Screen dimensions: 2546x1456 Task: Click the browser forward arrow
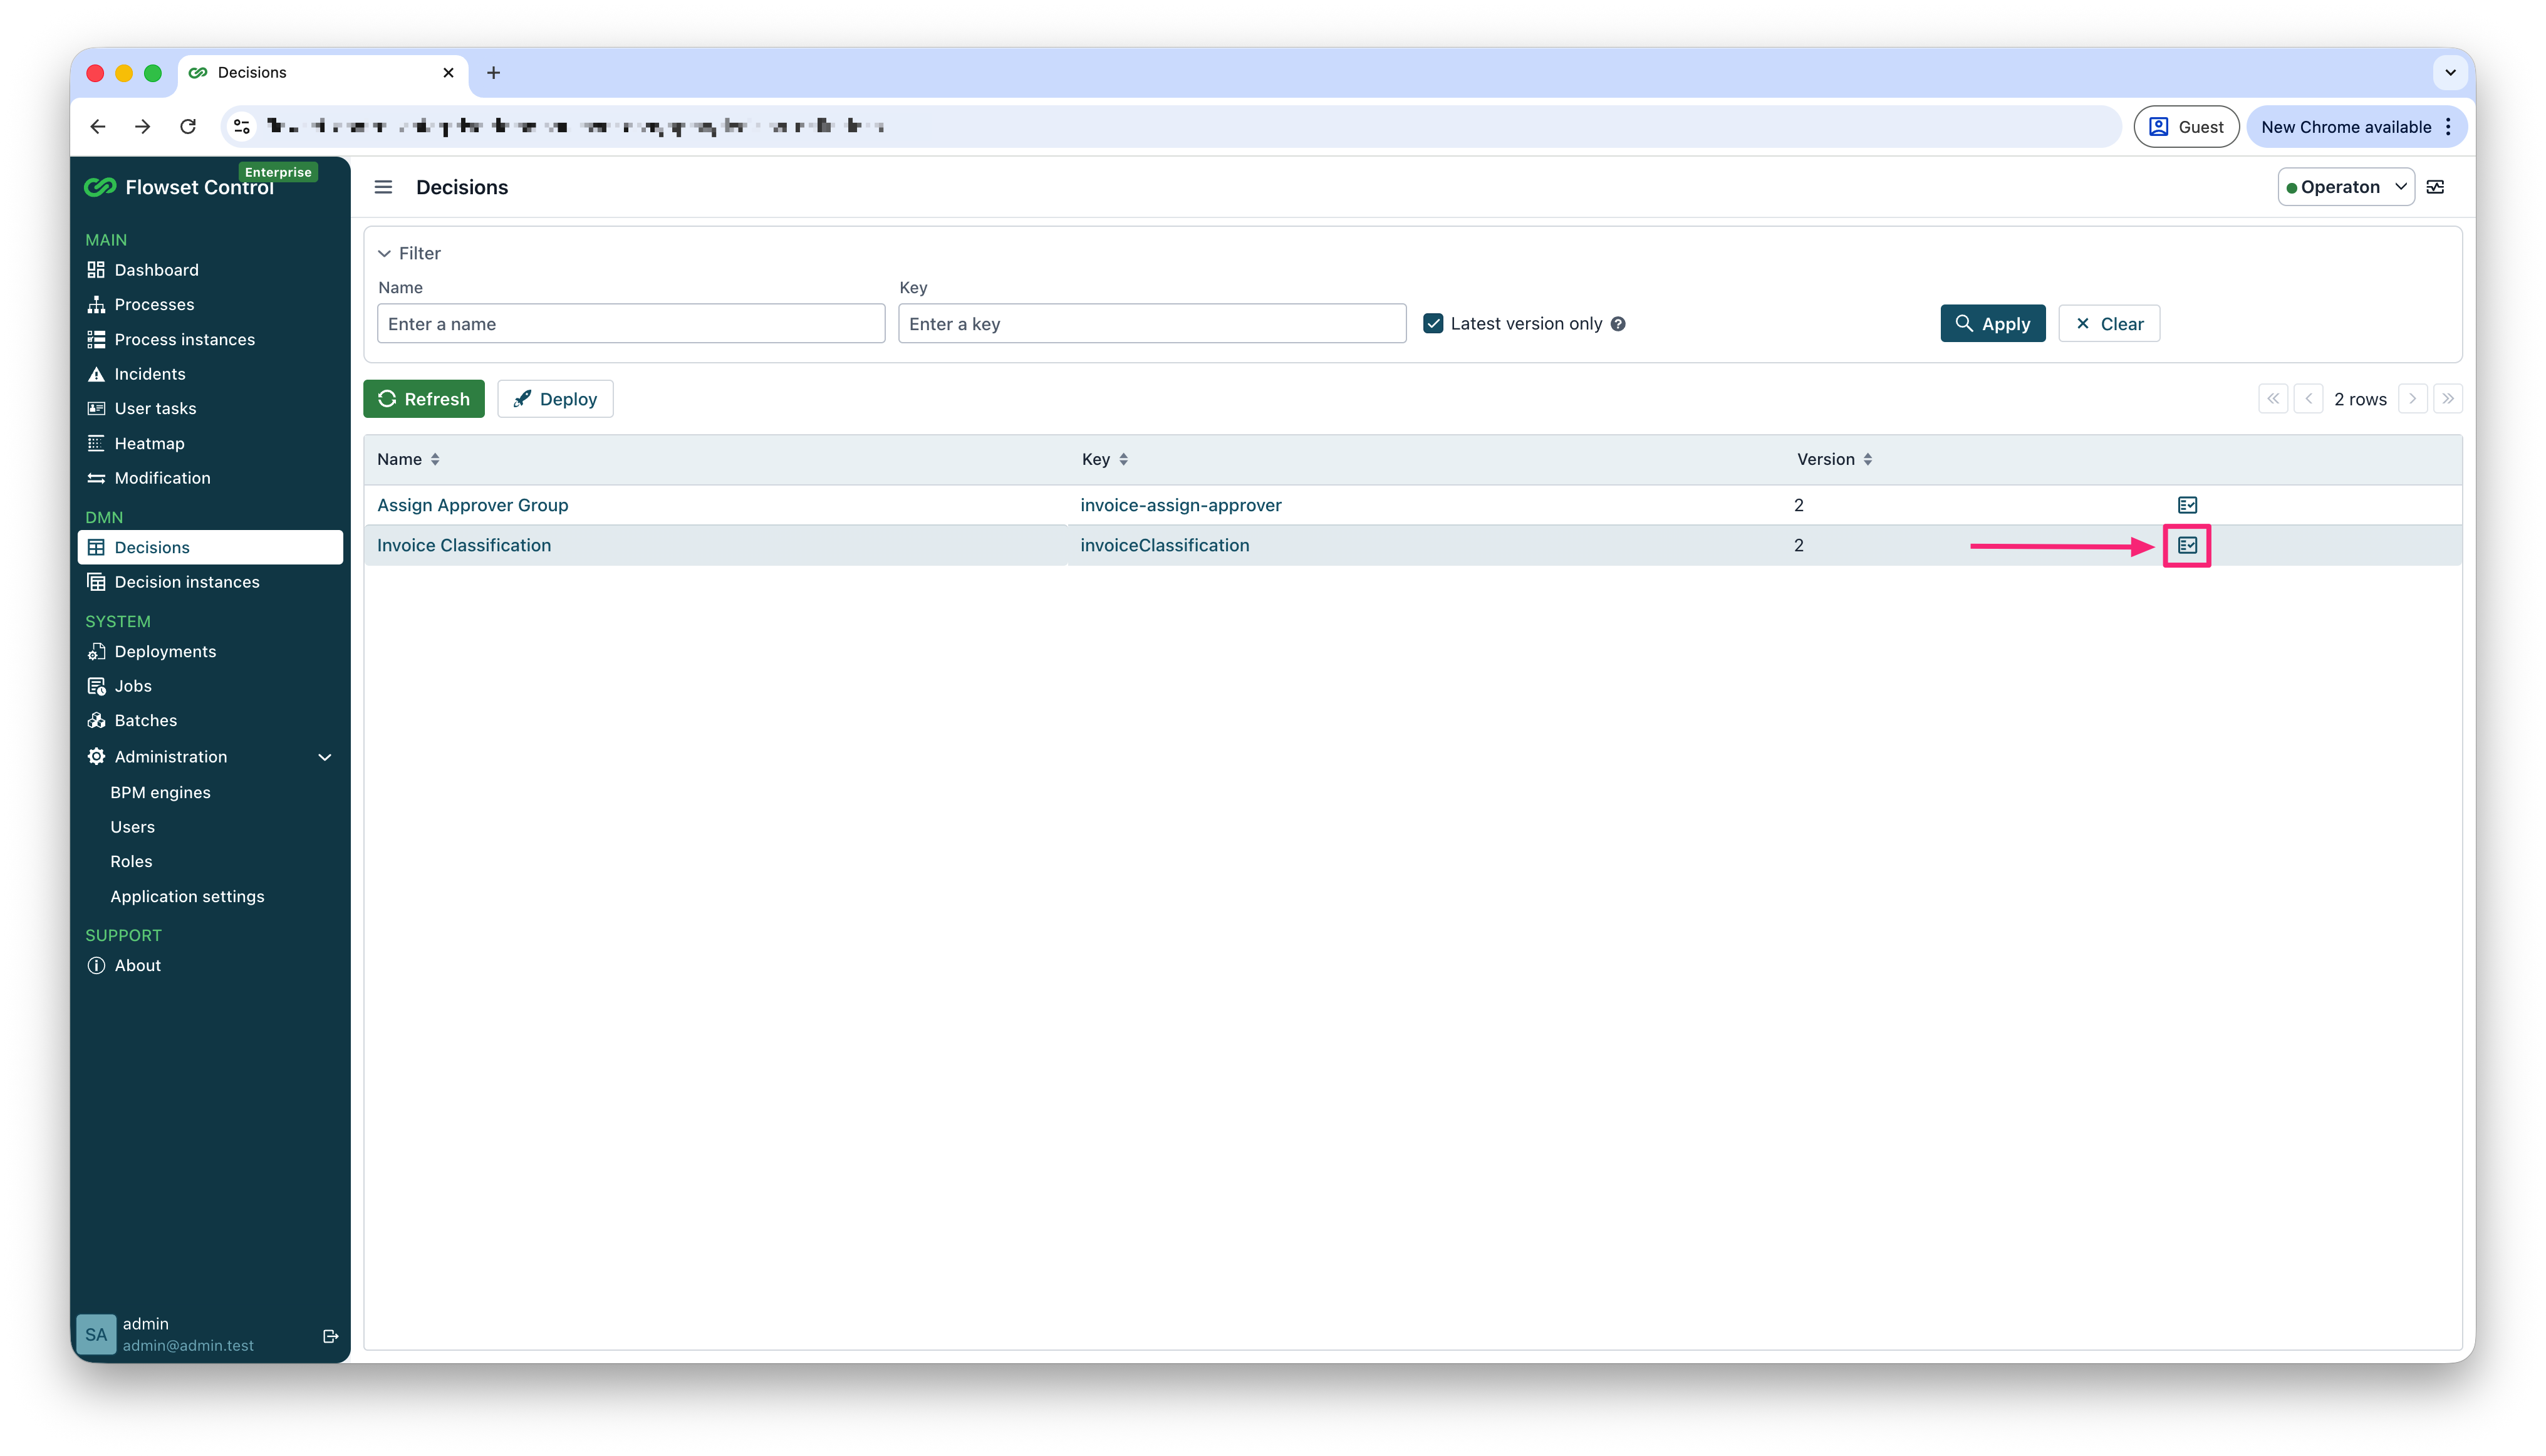click(x=143, y=126)
